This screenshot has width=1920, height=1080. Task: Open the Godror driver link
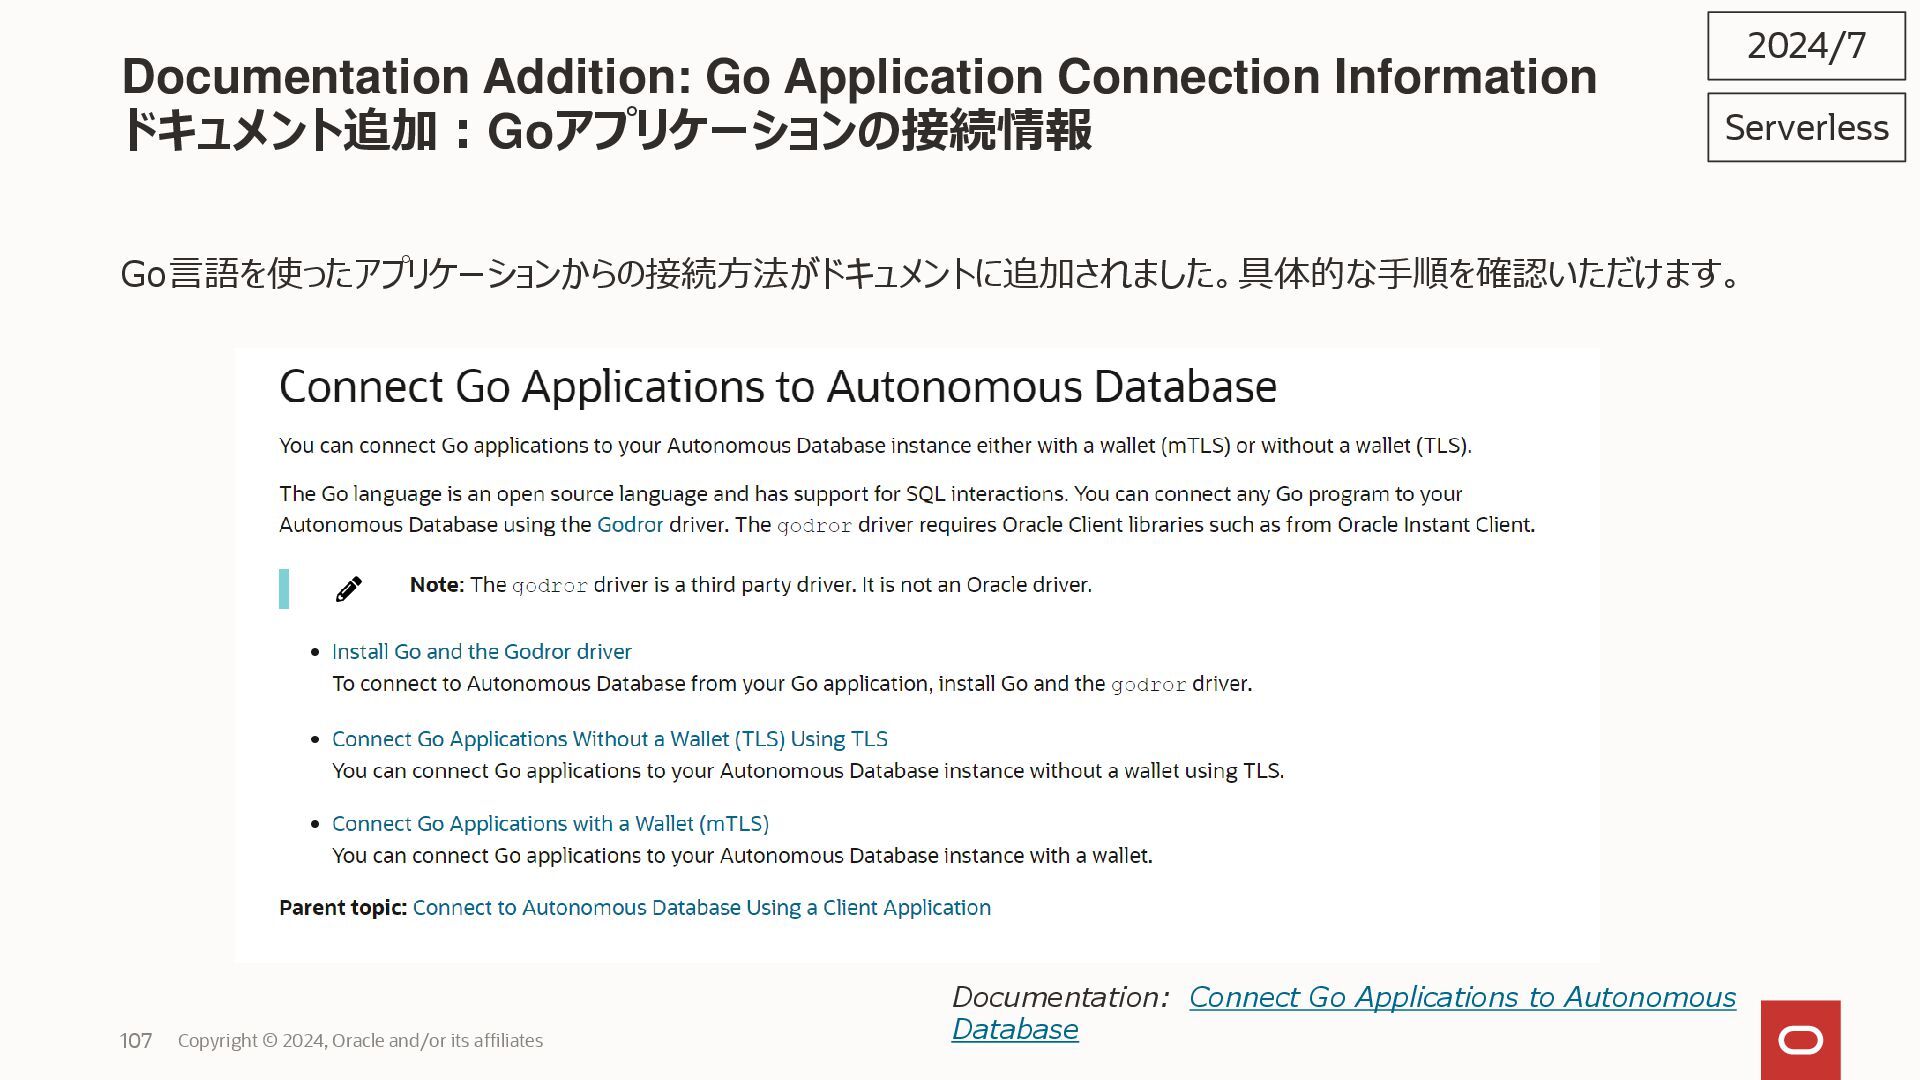[x=629, y=525]
